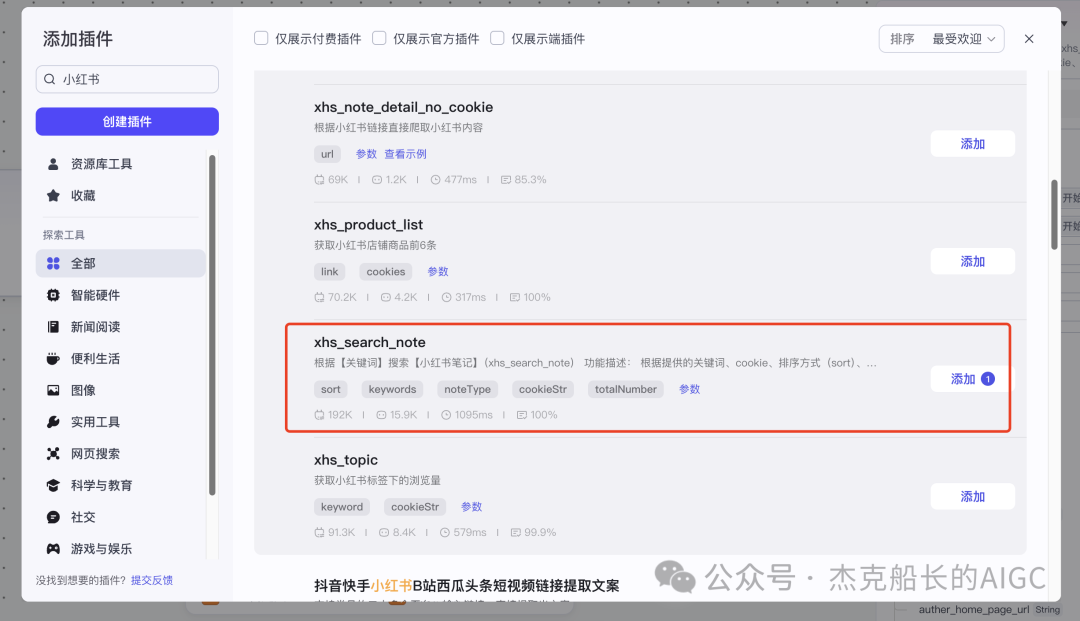Click the totalNumber parameter tag
Image resolution: width=1080 pixels, height=621 pixels.
point(625,389)
